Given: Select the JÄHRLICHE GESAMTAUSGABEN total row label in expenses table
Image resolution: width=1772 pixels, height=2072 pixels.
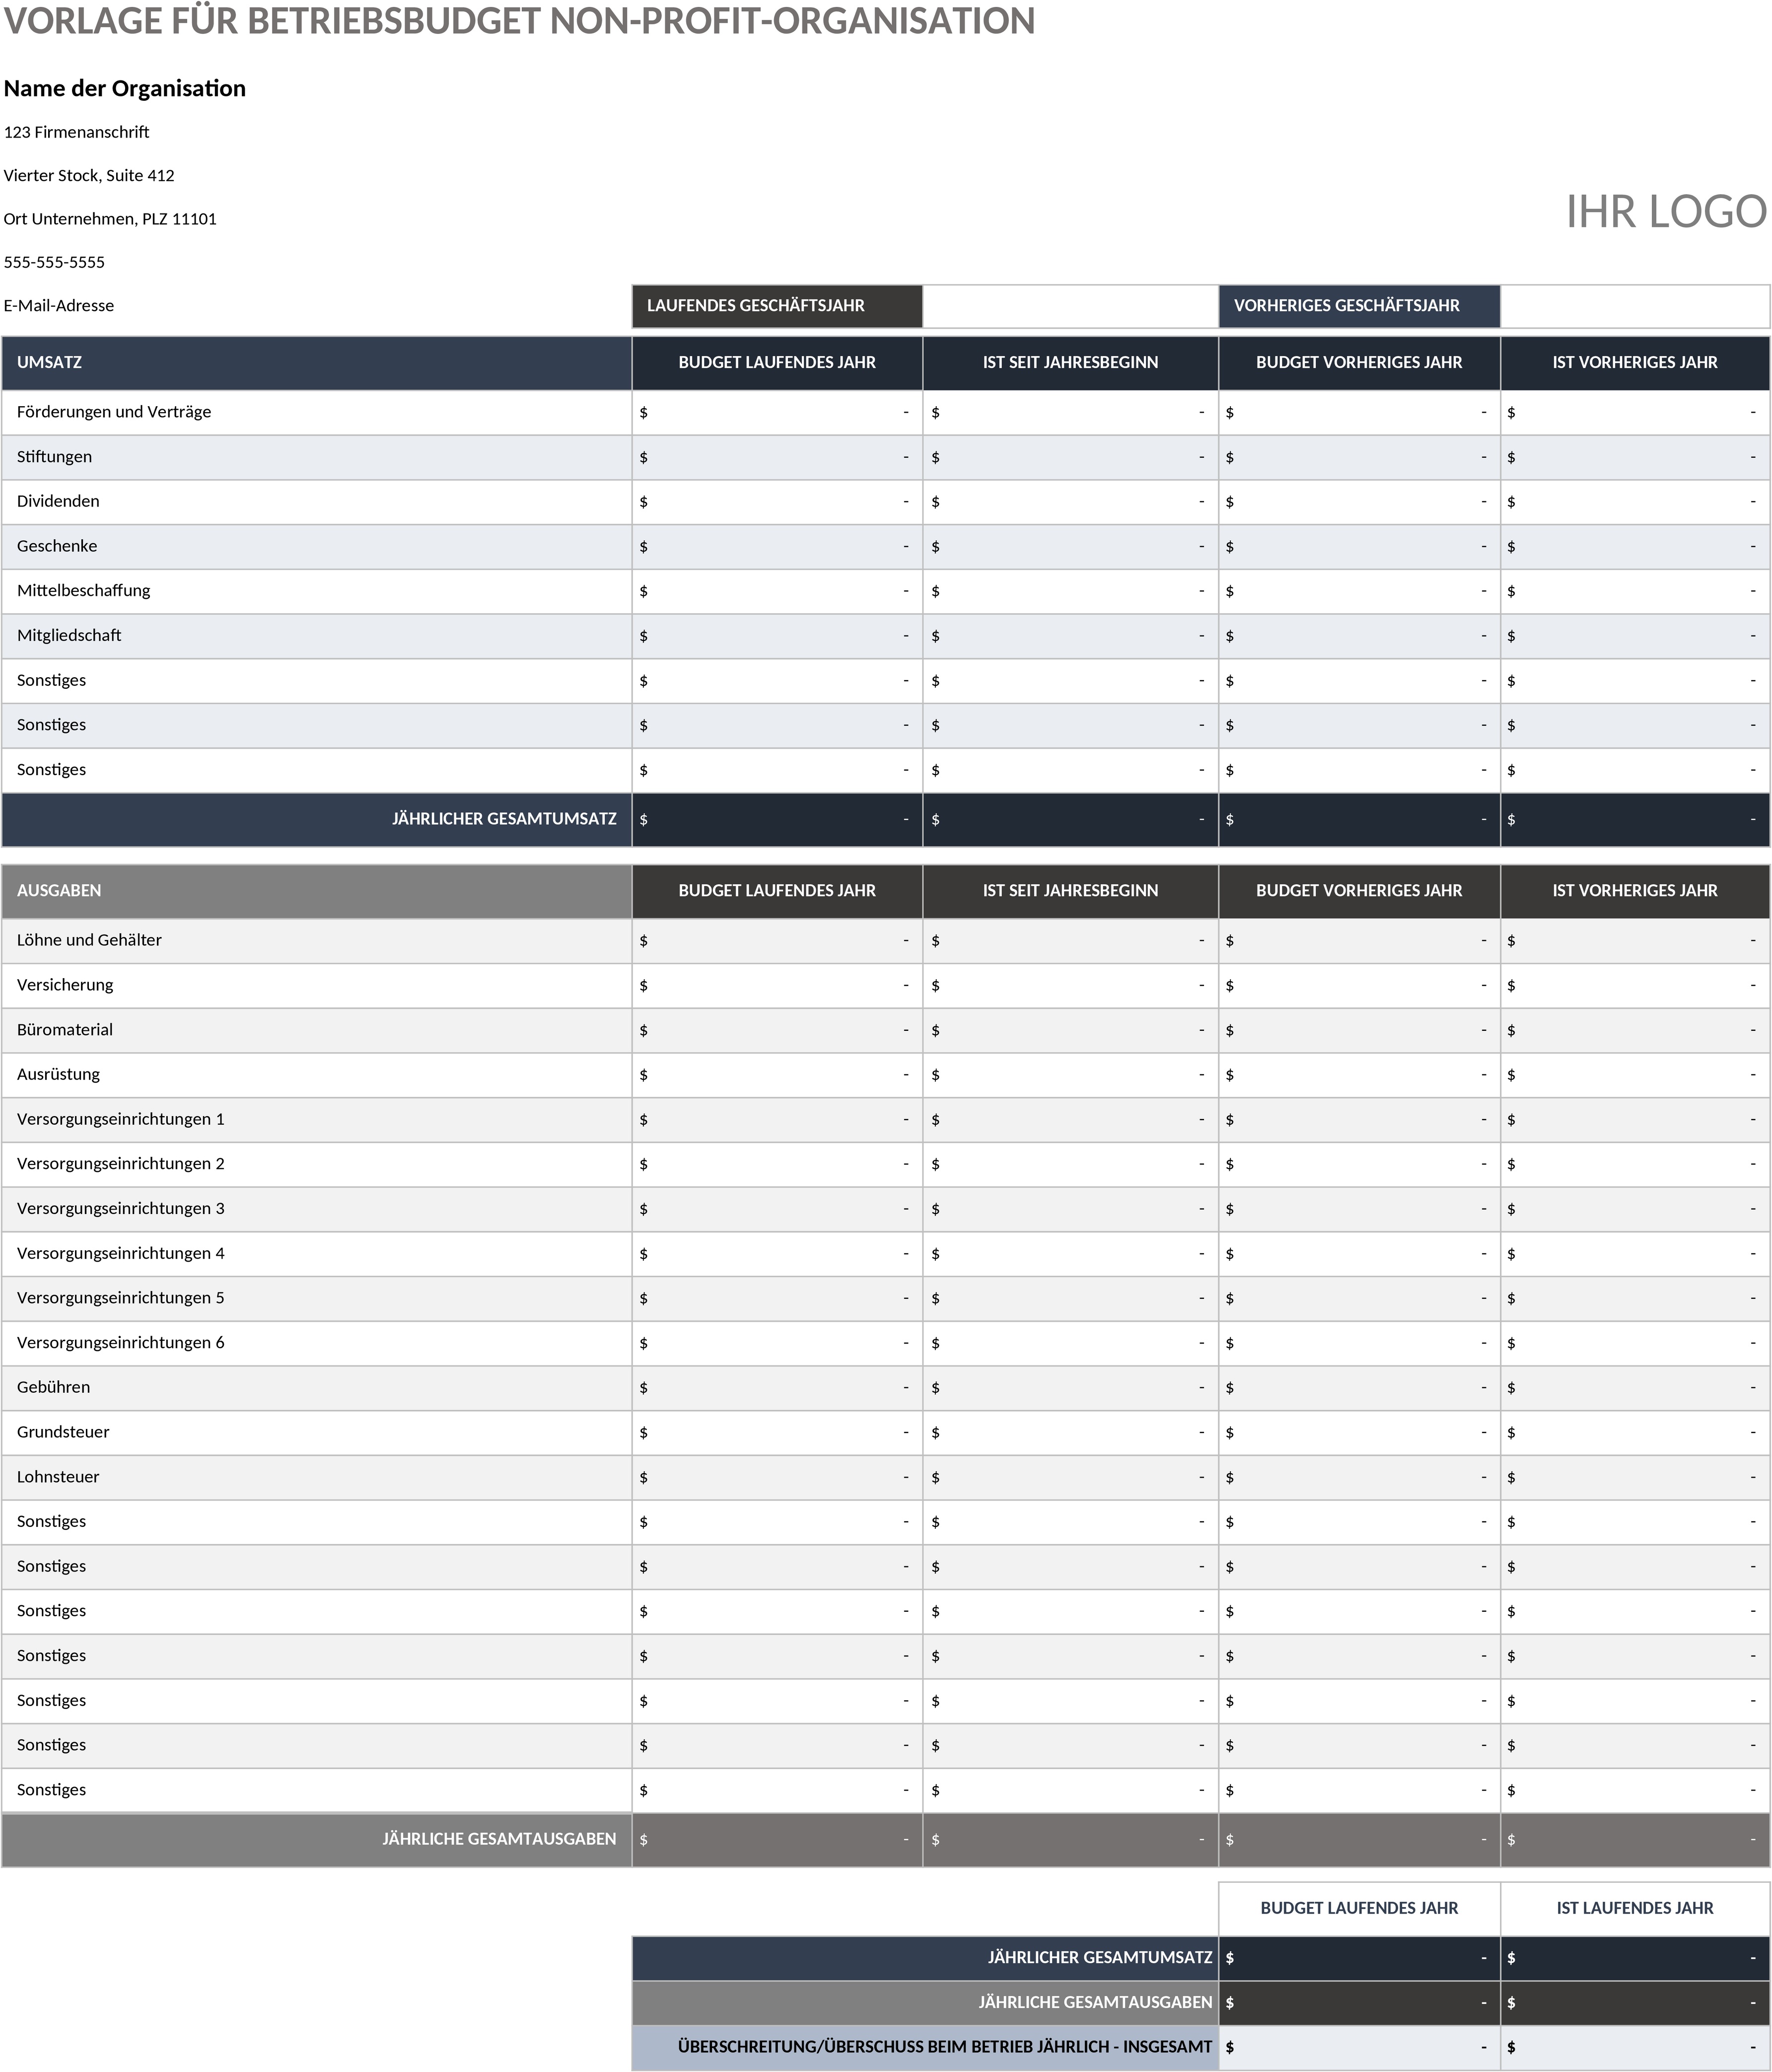Looking at the screenshot, I should (499, 1839).
